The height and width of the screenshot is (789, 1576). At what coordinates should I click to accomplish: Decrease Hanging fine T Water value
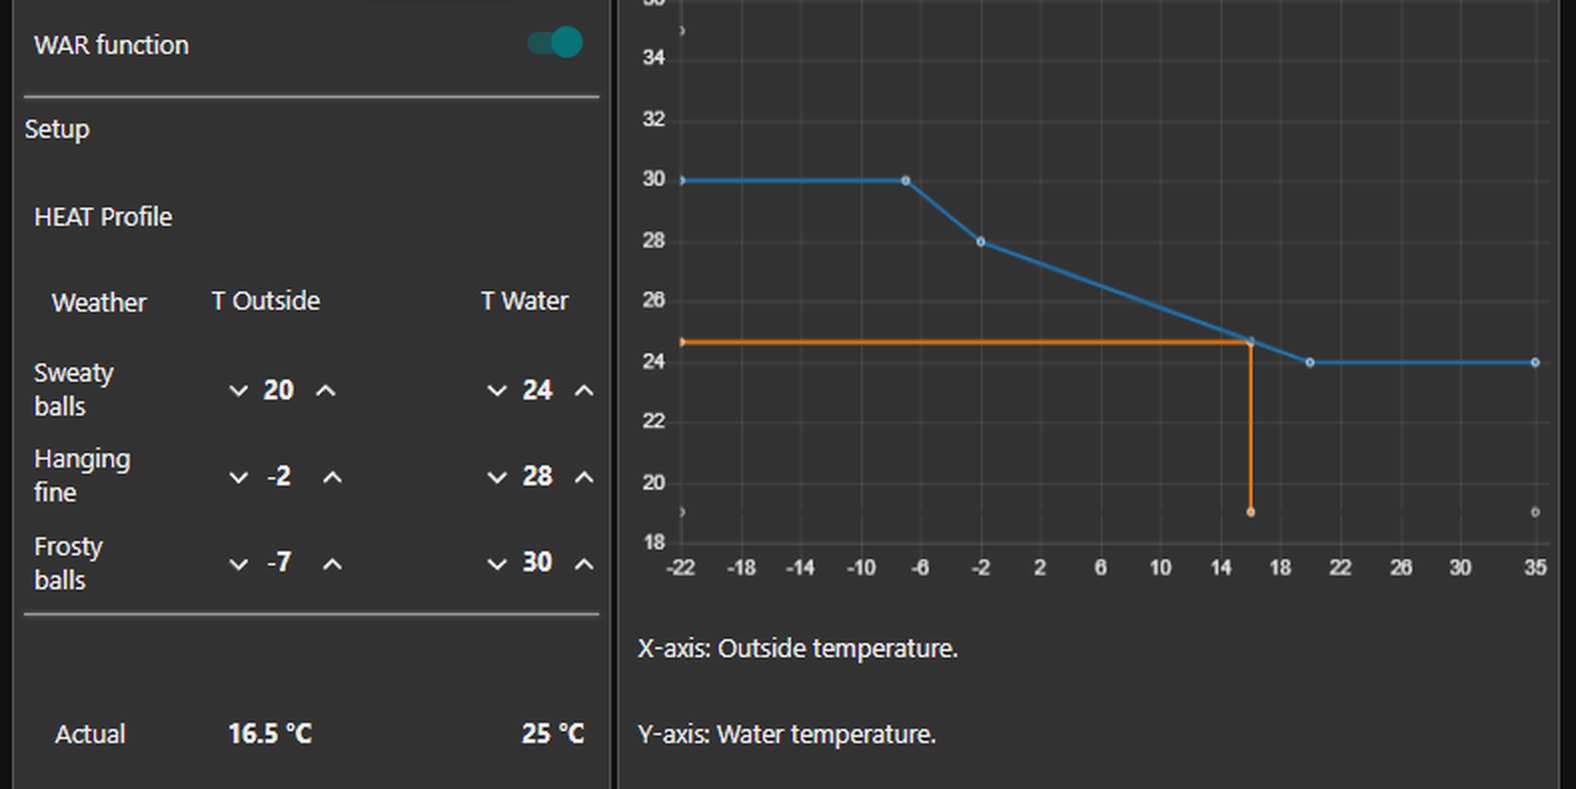click(x=497, y=478)
